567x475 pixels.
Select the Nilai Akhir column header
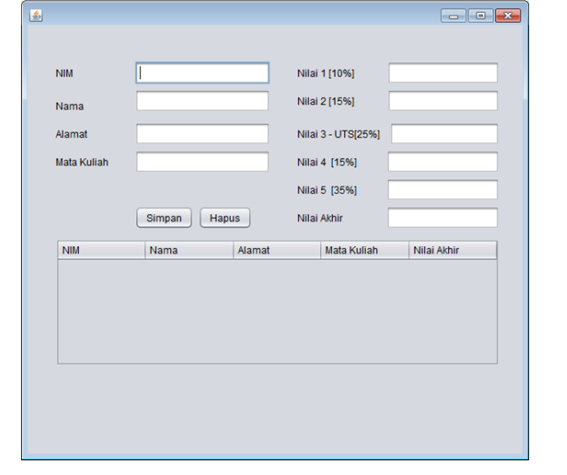tap(453, 250)
